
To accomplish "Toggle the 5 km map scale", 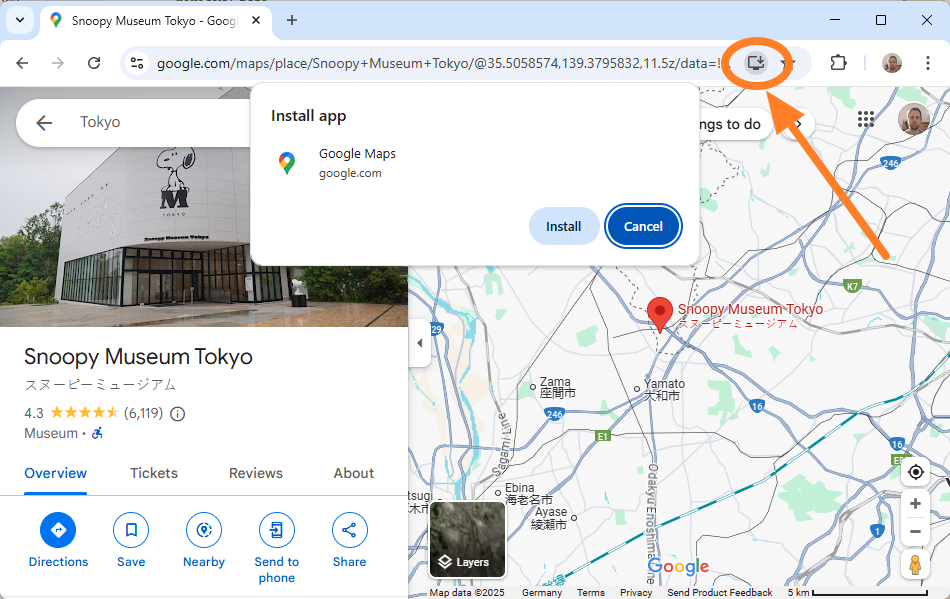I will pyautogui.click(x=857, y=592).
